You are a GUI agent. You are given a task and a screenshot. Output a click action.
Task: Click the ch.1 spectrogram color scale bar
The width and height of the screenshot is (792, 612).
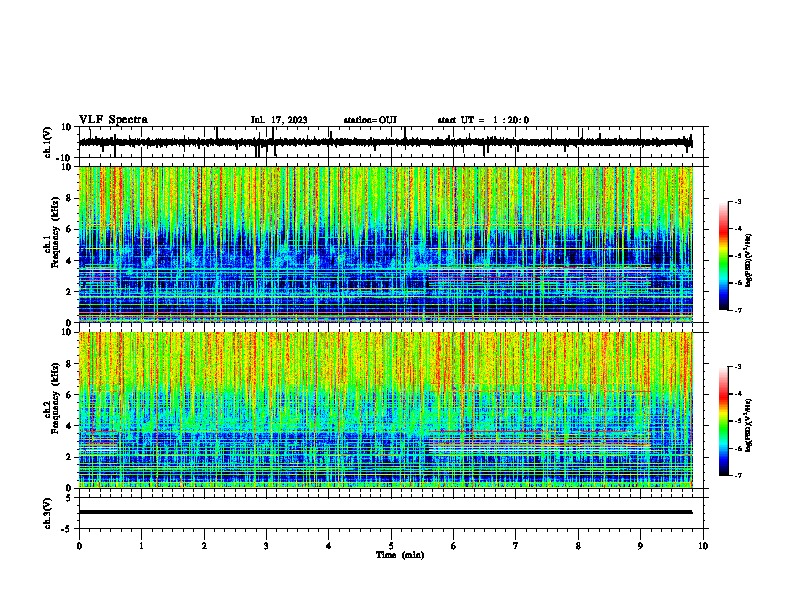(724, 256)
